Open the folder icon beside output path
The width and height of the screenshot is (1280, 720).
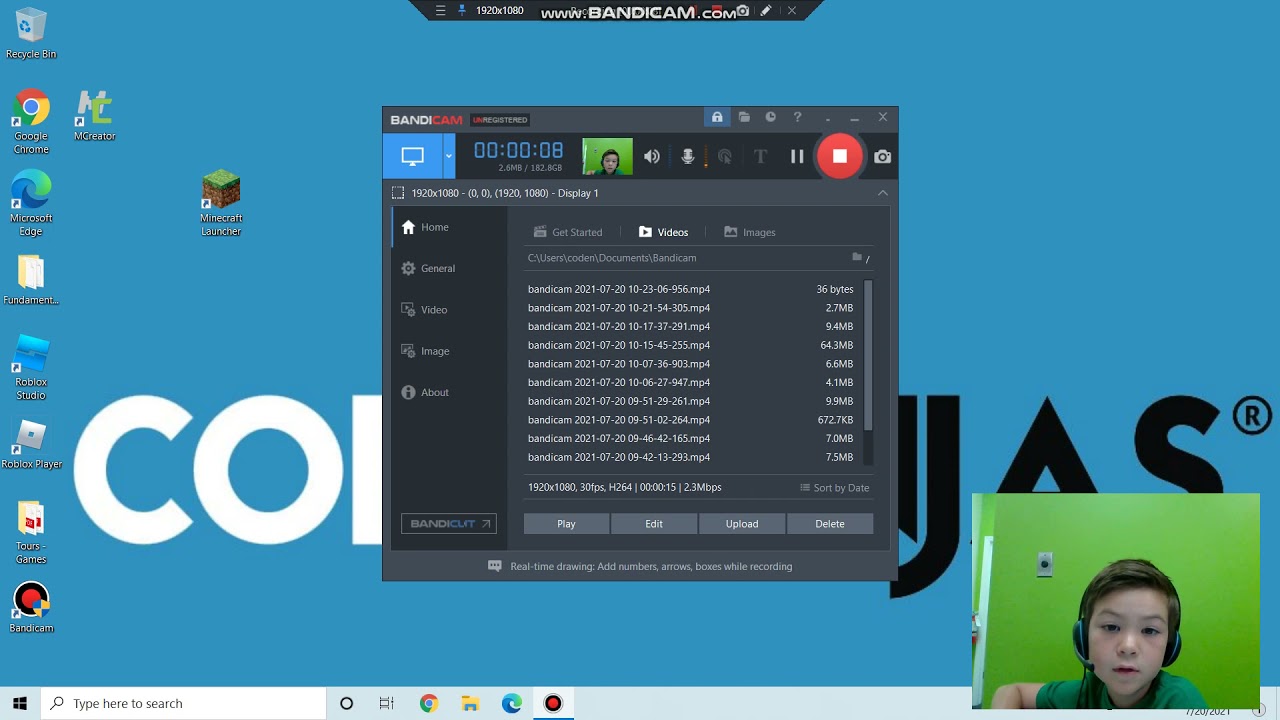tap(857, 257)
